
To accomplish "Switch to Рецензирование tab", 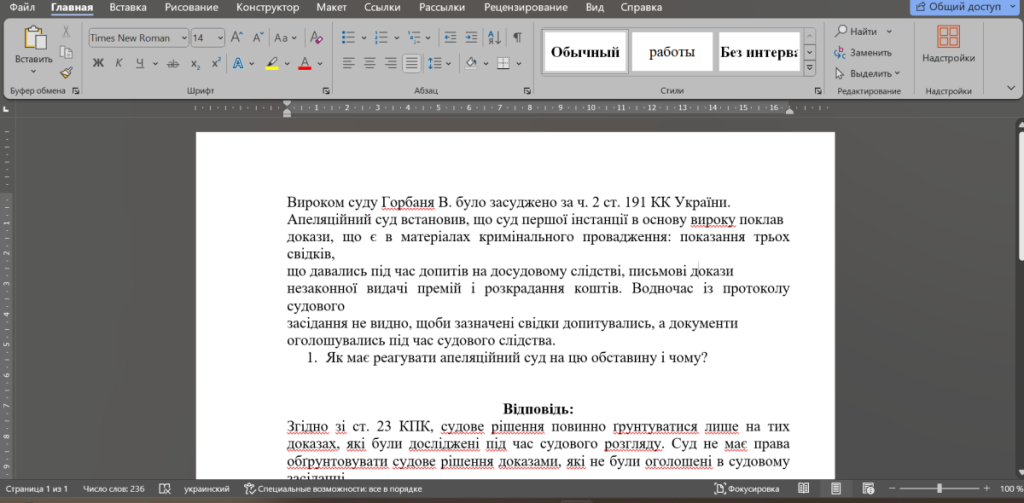I will 525,8.
